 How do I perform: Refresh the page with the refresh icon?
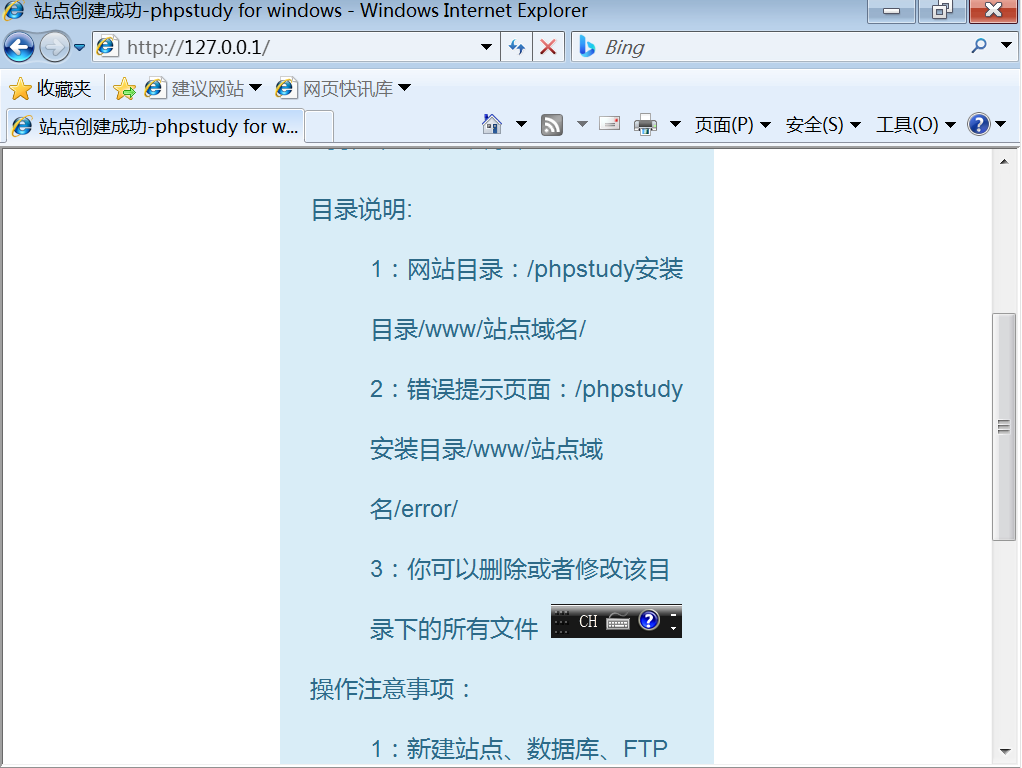517,46
